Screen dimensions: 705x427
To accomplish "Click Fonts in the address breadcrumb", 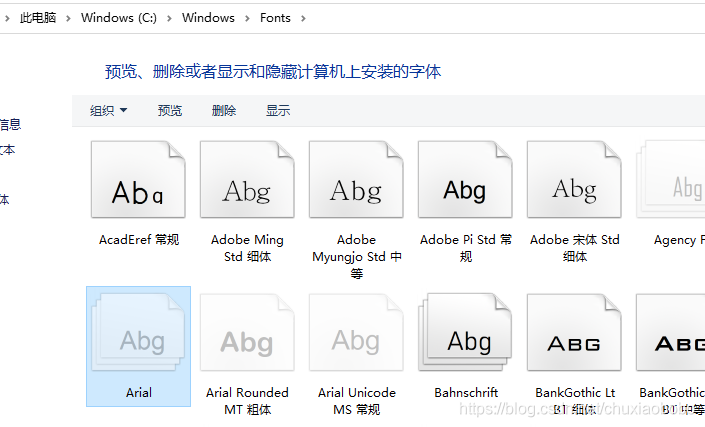I will 275,18.
